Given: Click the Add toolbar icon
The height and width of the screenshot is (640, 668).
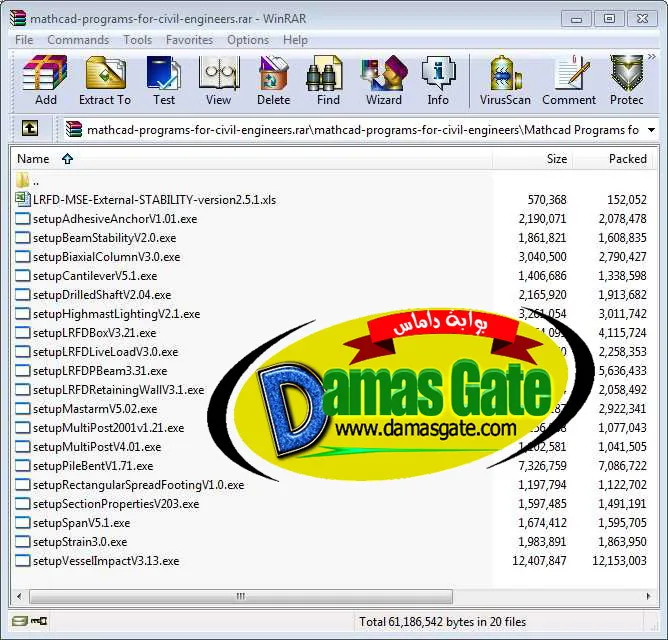Looking at the screenshot, I should point(46,73).
